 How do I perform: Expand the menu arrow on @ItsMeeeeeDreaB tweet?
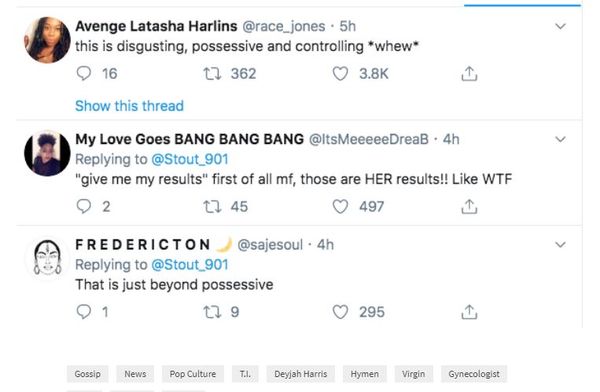pyautogui.click(x=560, y=139)
